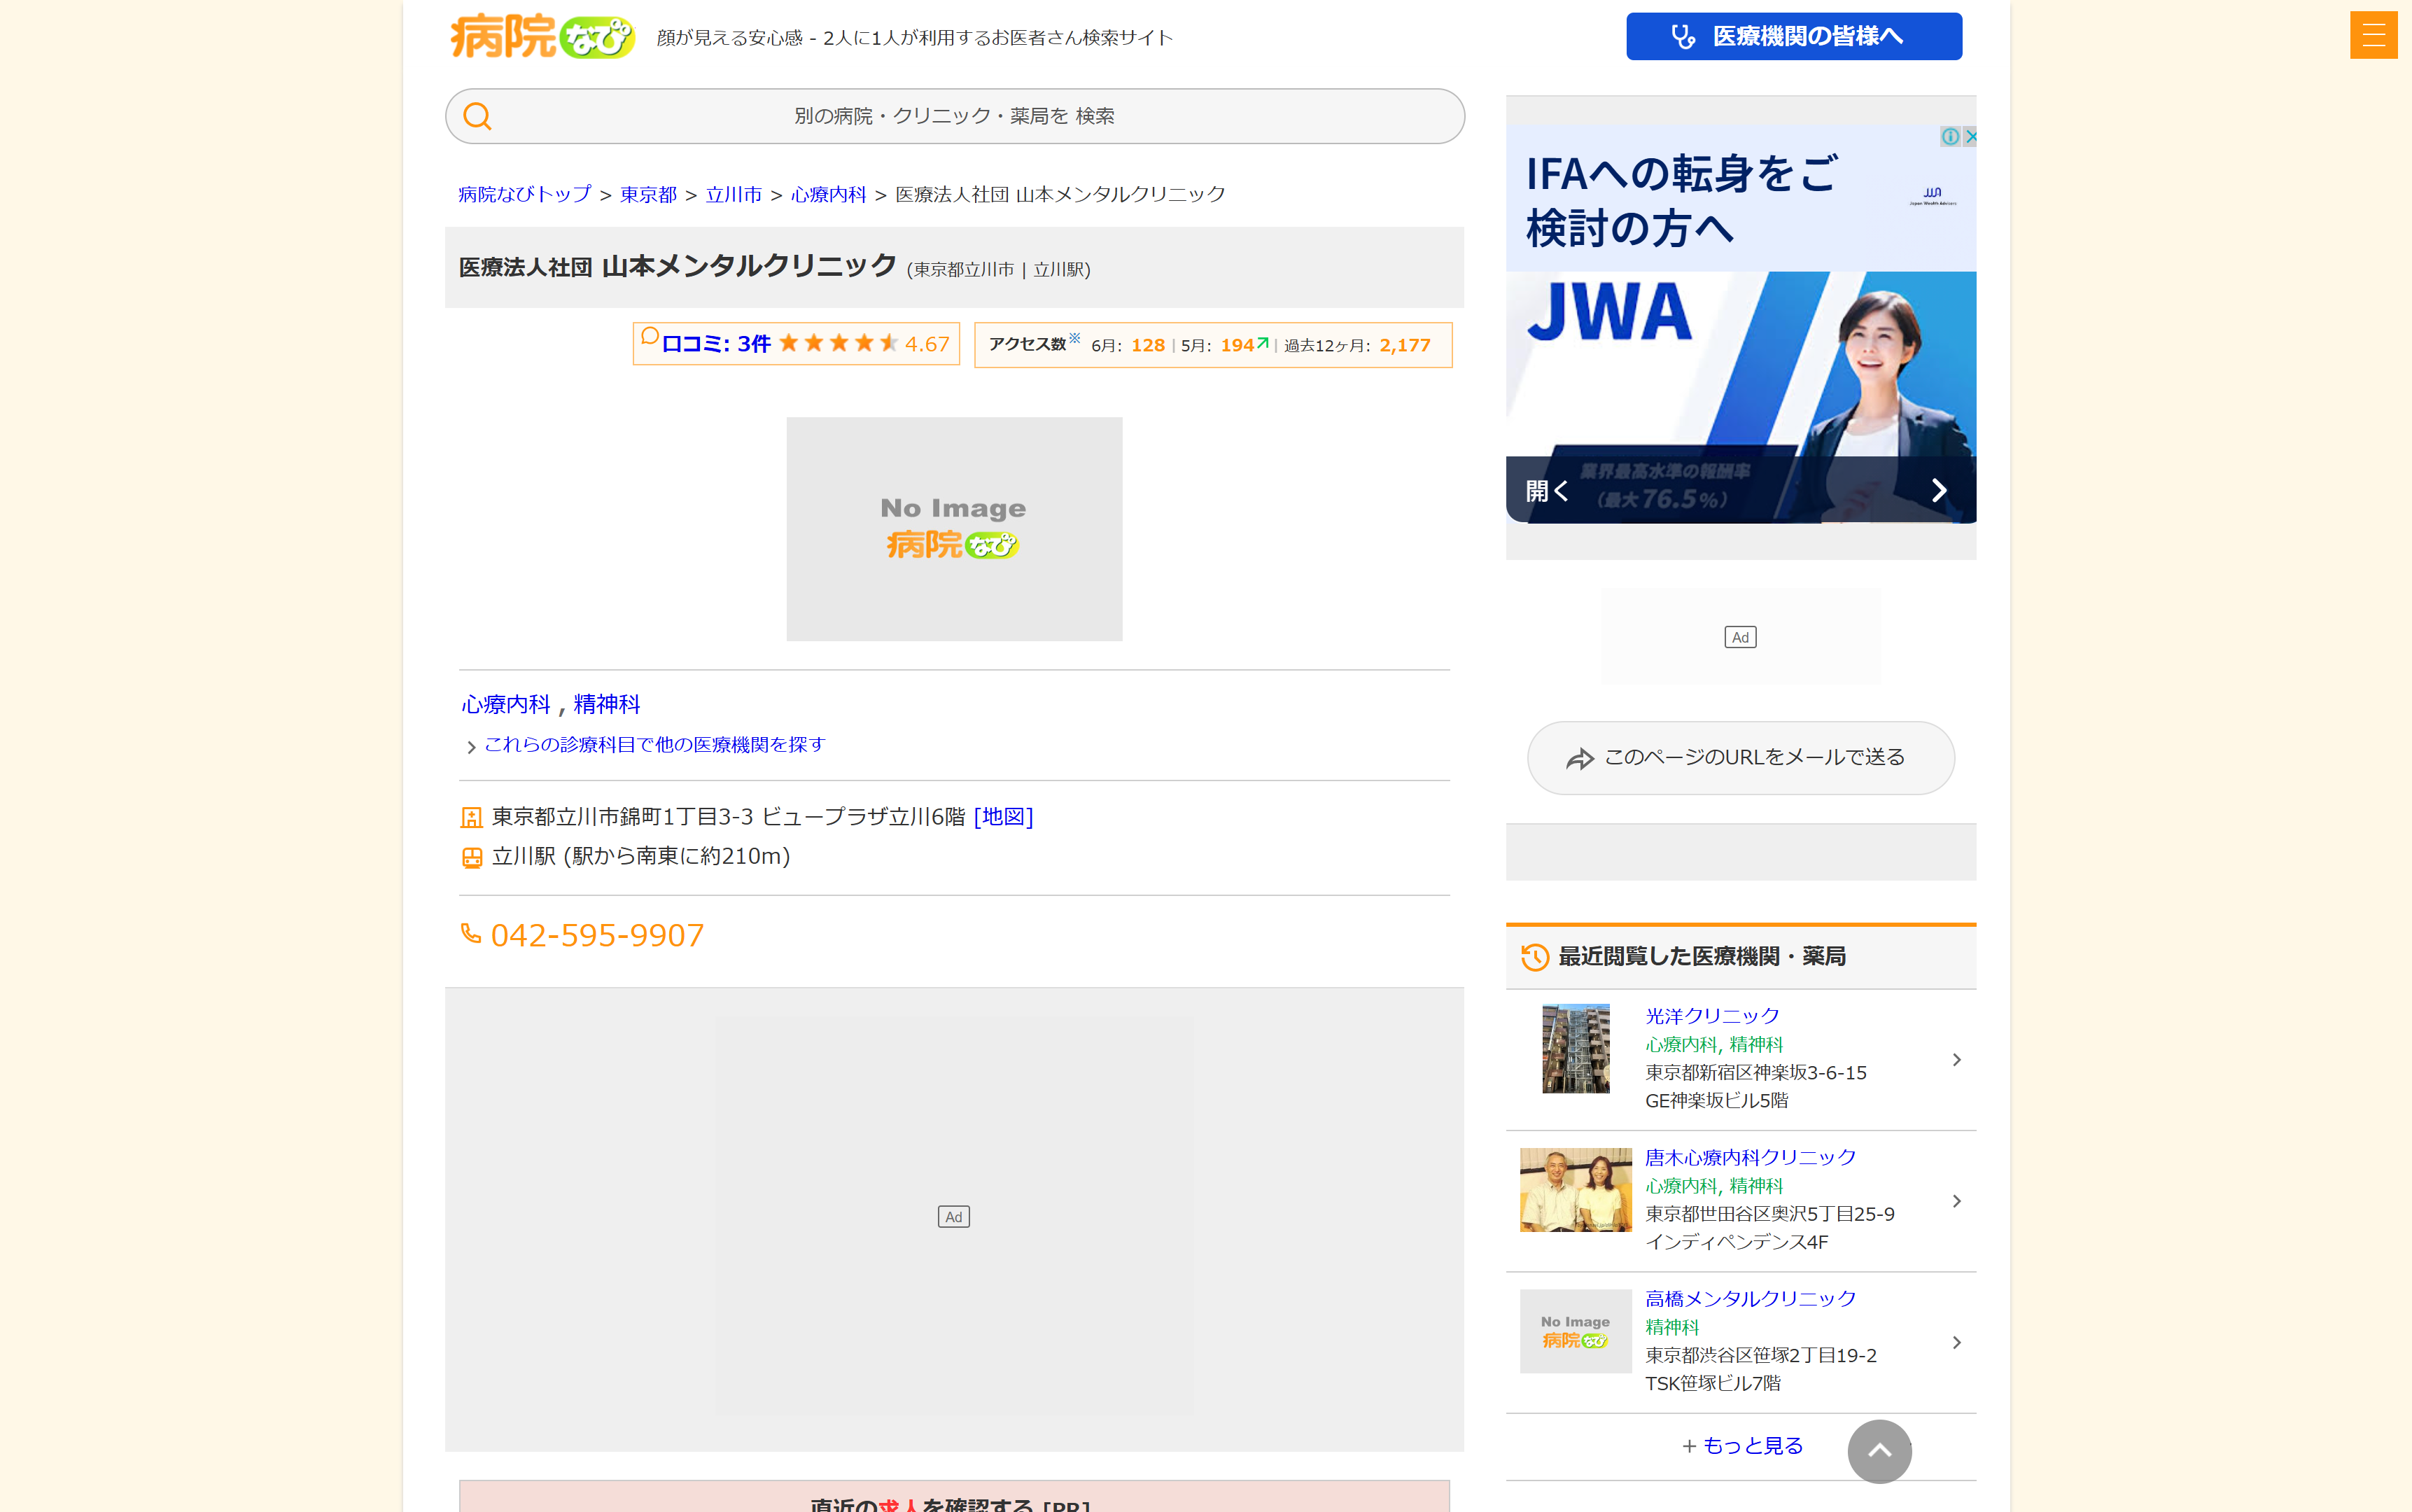2412x1512 pixels.
Task: Click 医療機関の皆様へ button
Action: (x=1794, y=36)
